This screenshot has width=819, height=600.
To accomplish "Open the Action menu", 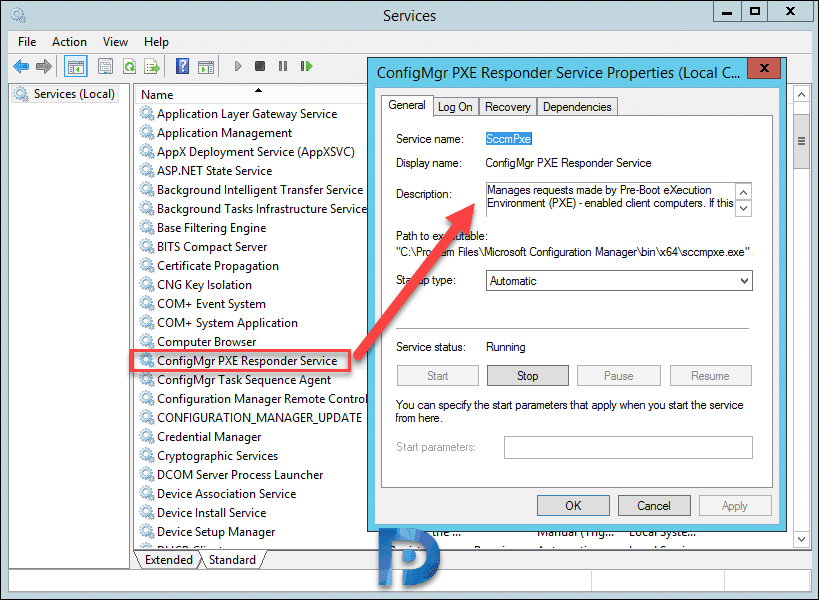I will tap(69, 42).
